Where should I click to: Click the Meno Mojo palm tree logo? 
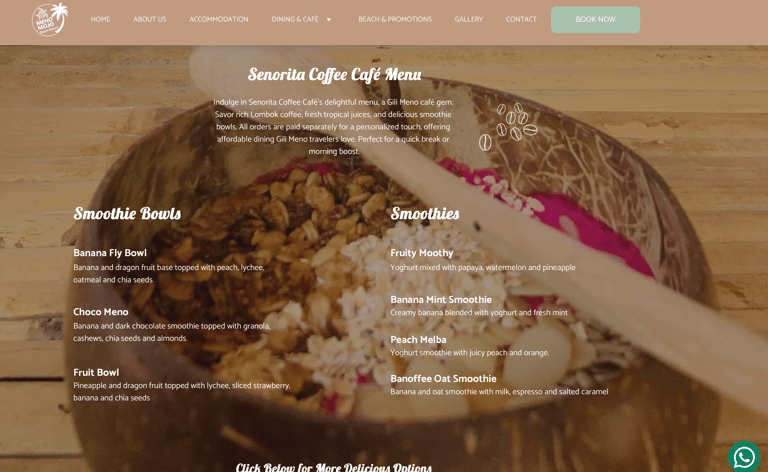coord(50,20)
